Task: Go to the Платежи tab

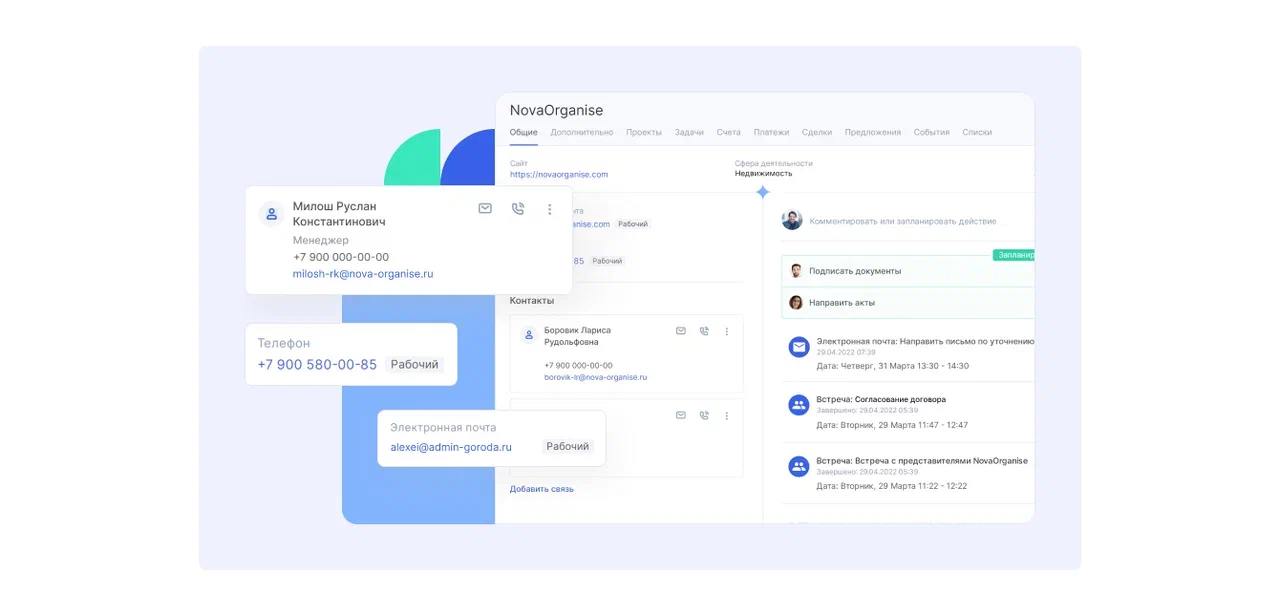Action: click(771, 132)
